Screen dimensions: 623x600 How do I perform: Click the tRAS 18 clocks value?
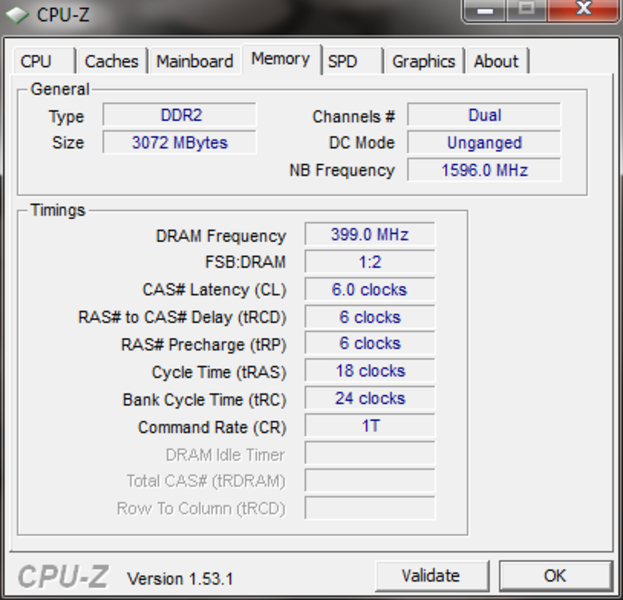370,371
